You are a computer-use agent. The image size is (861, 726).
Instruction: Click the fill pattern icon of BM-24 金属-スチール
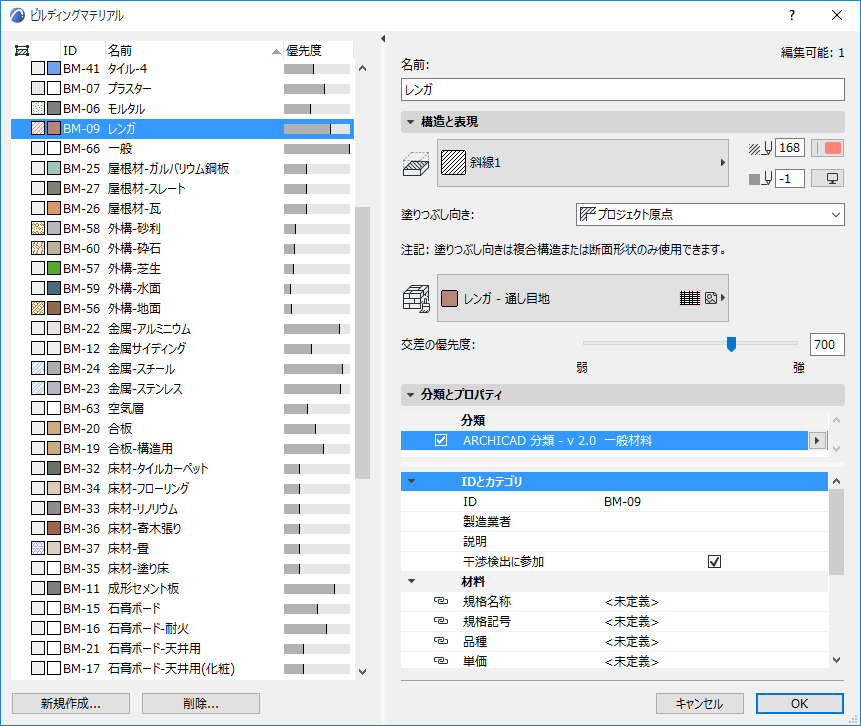tap(38, 368)
